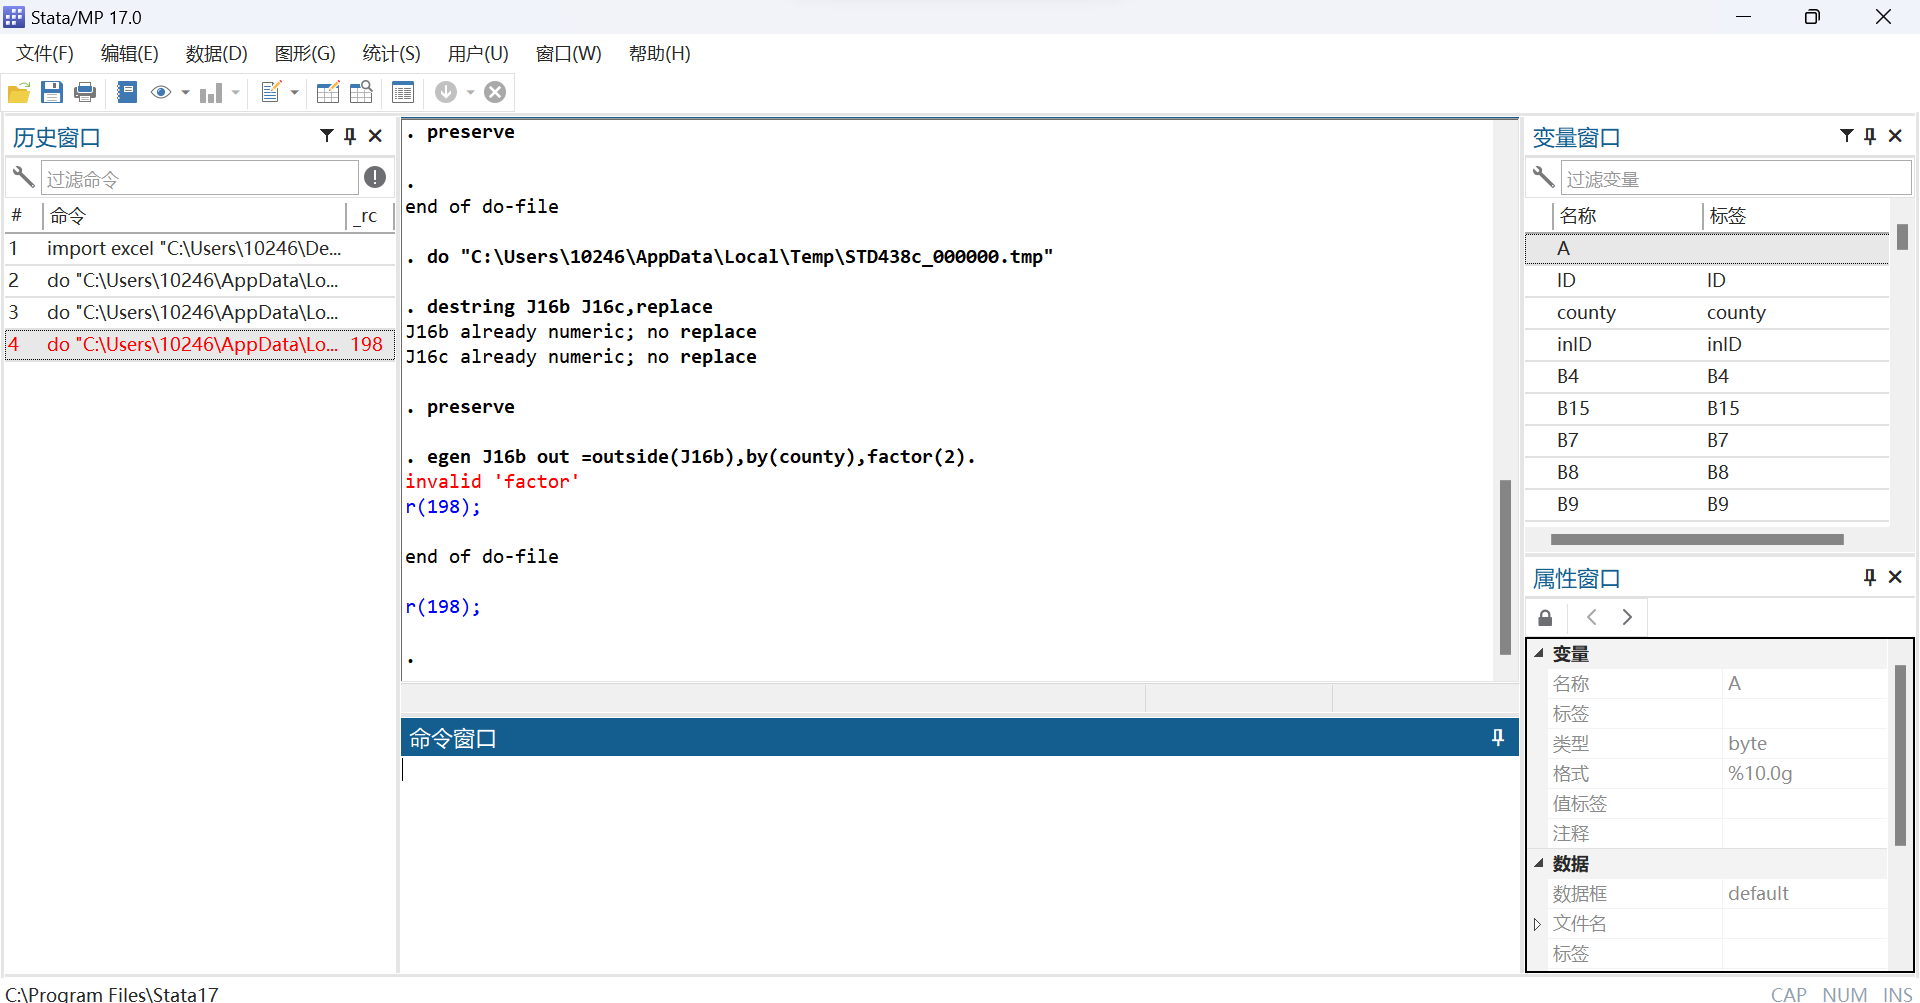Toggle pin on the 命令窗口 panel
The height and width of the screenshot is (1003, 1920).
[x=1497, y=738]
